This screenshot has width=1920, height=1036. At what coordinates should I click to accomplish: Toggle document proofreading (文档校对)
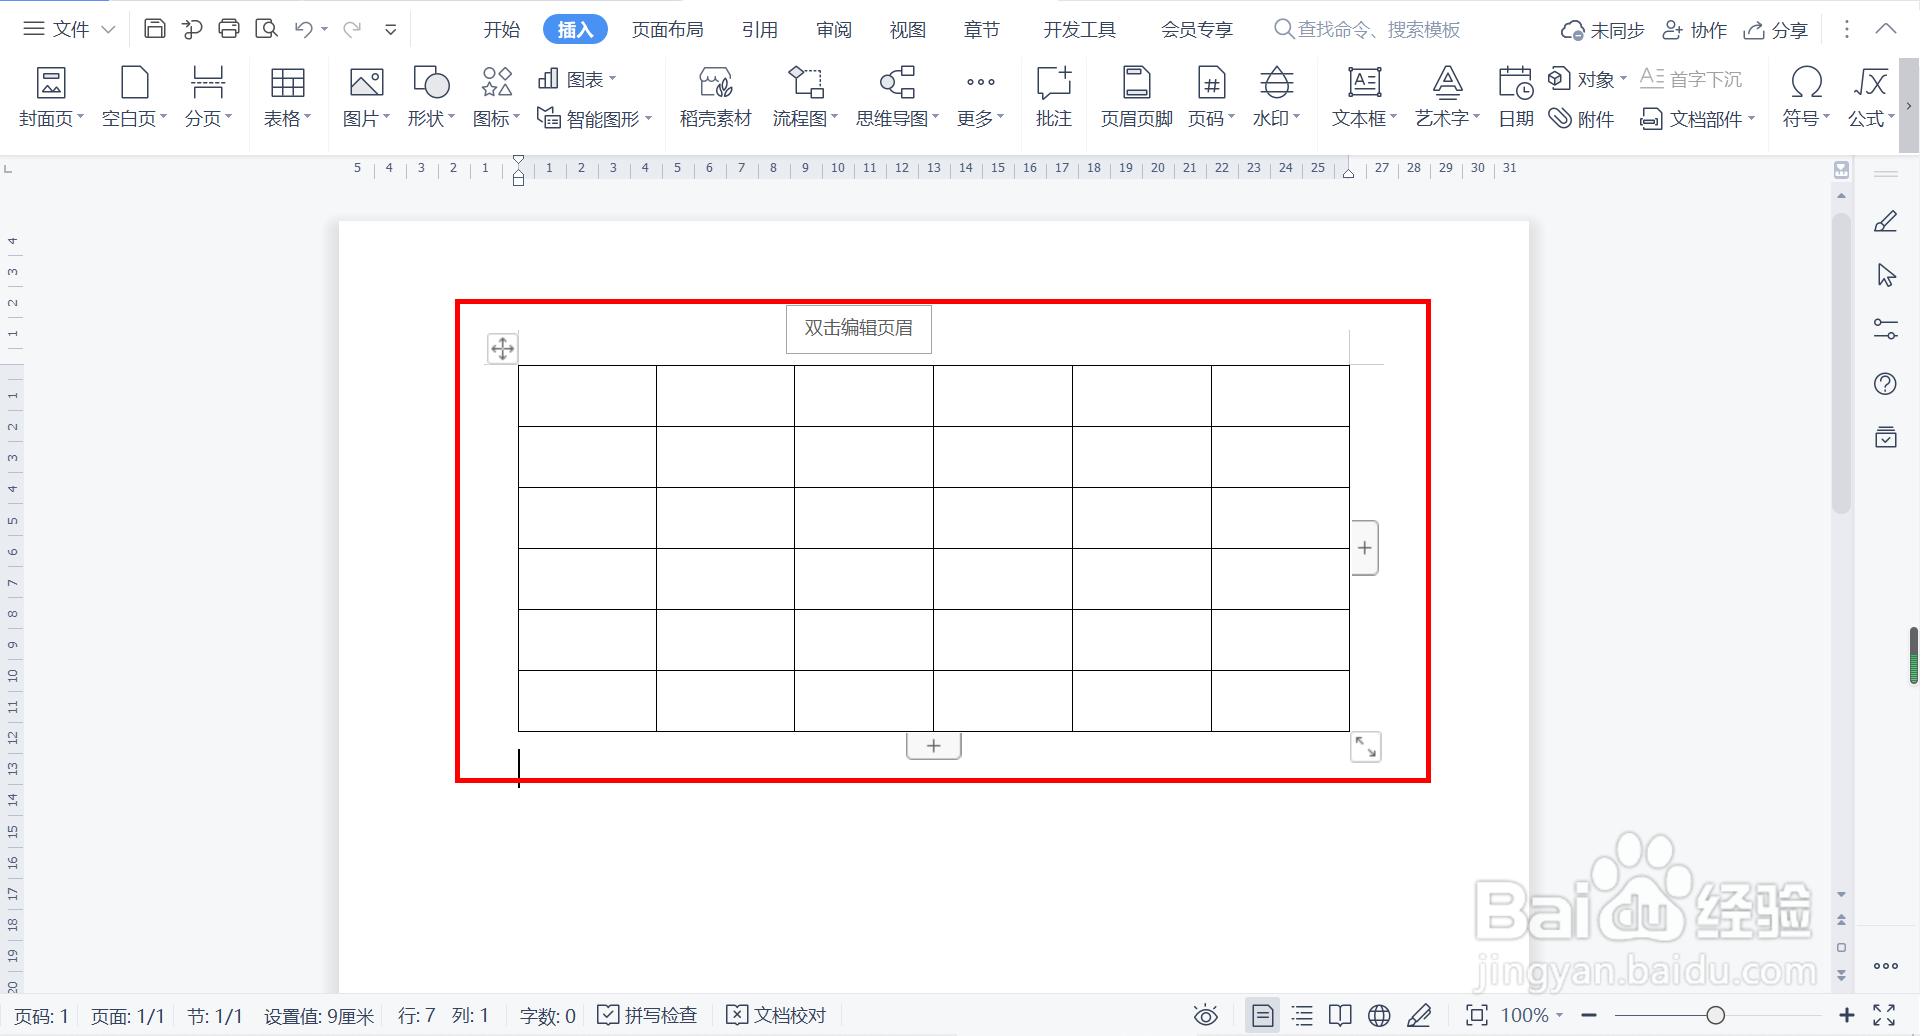point(776,1015)
